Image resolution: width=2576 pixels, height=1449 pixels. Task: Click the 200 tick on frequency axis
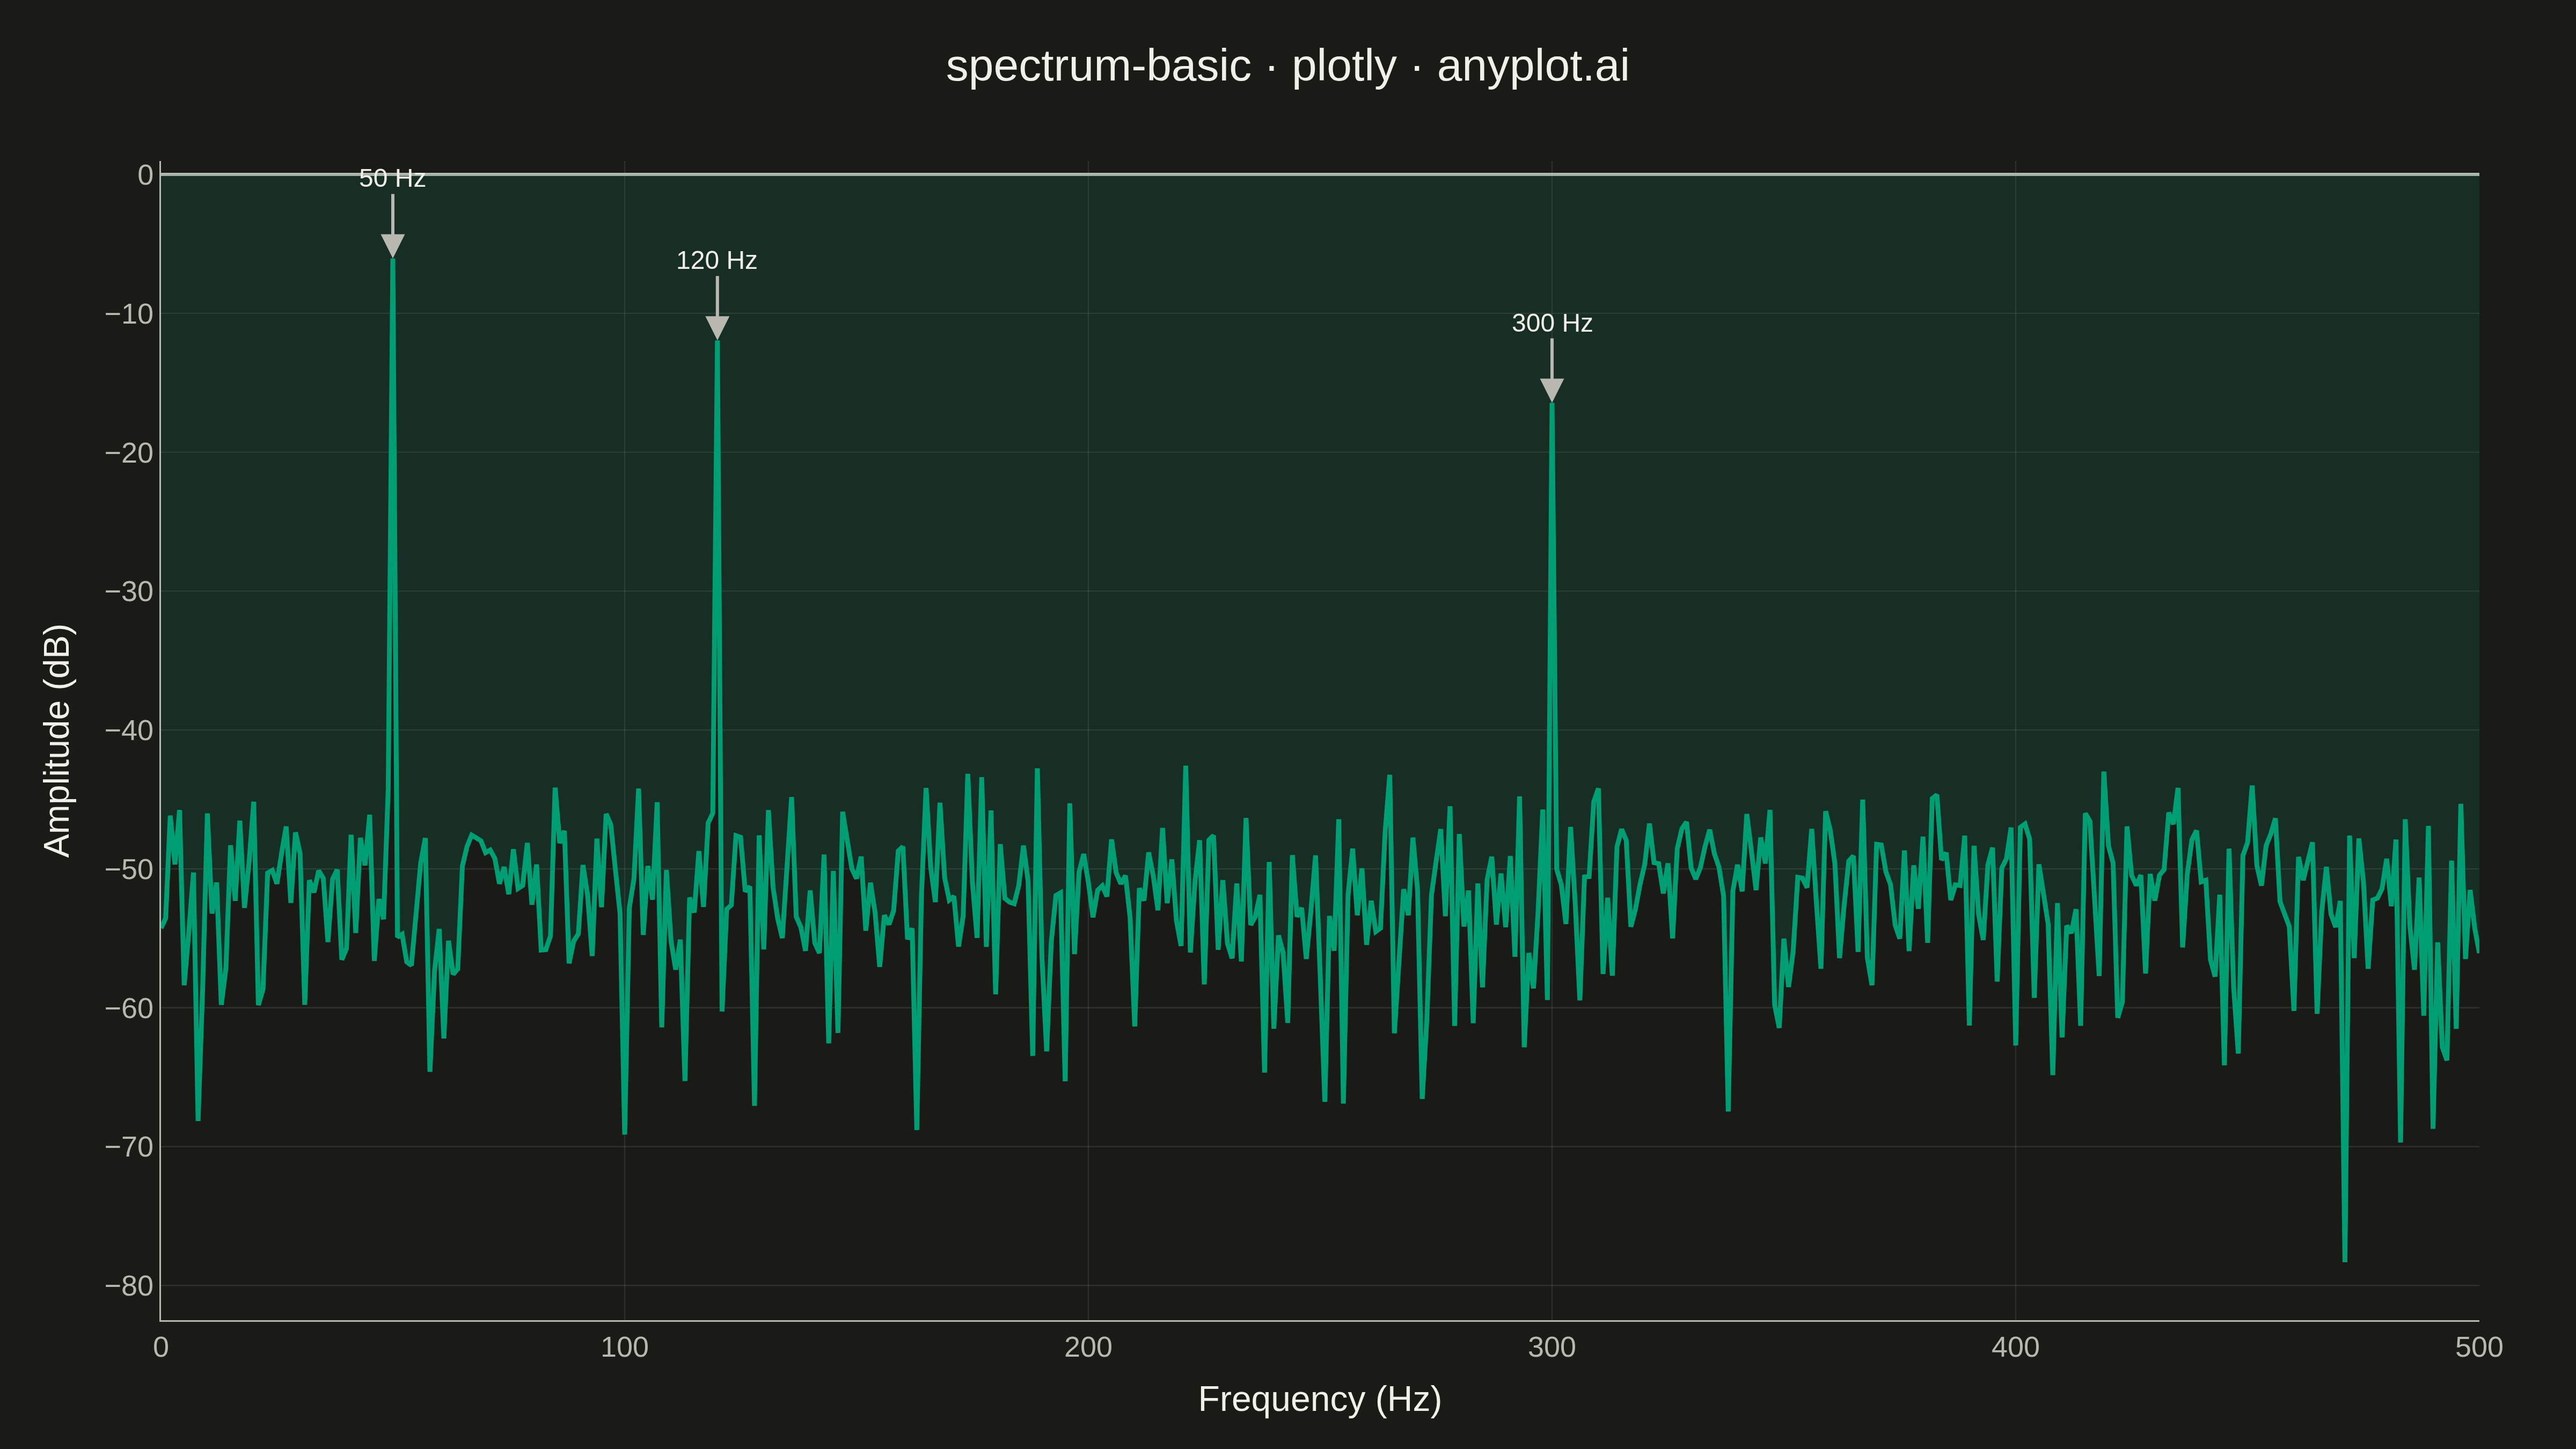(1088, 1347)
